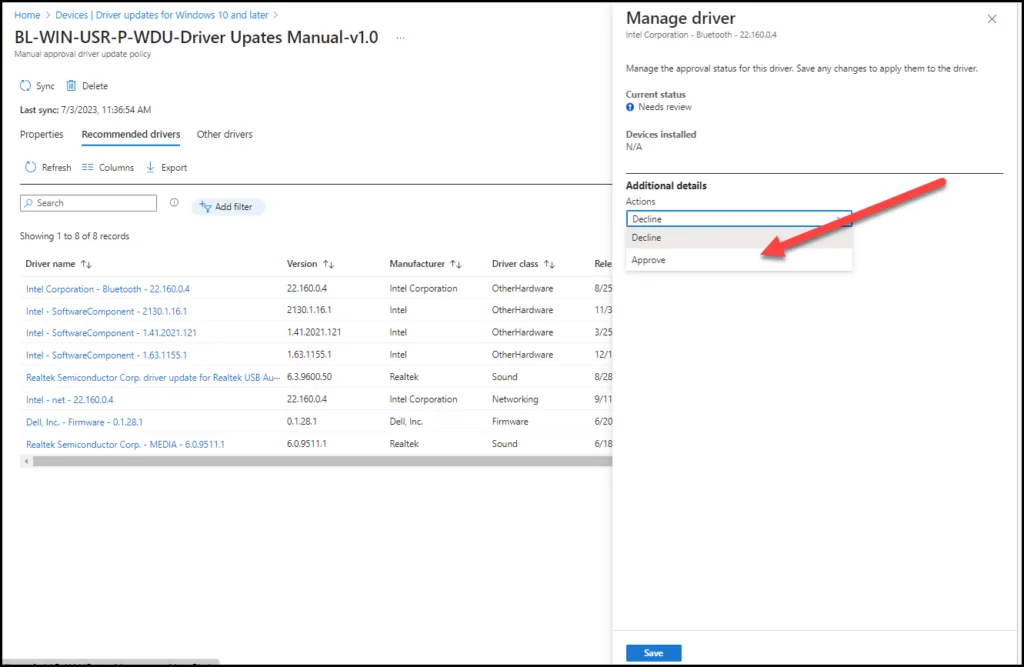Click the Search input field
1024x667 pixels.
pos(94,203)
